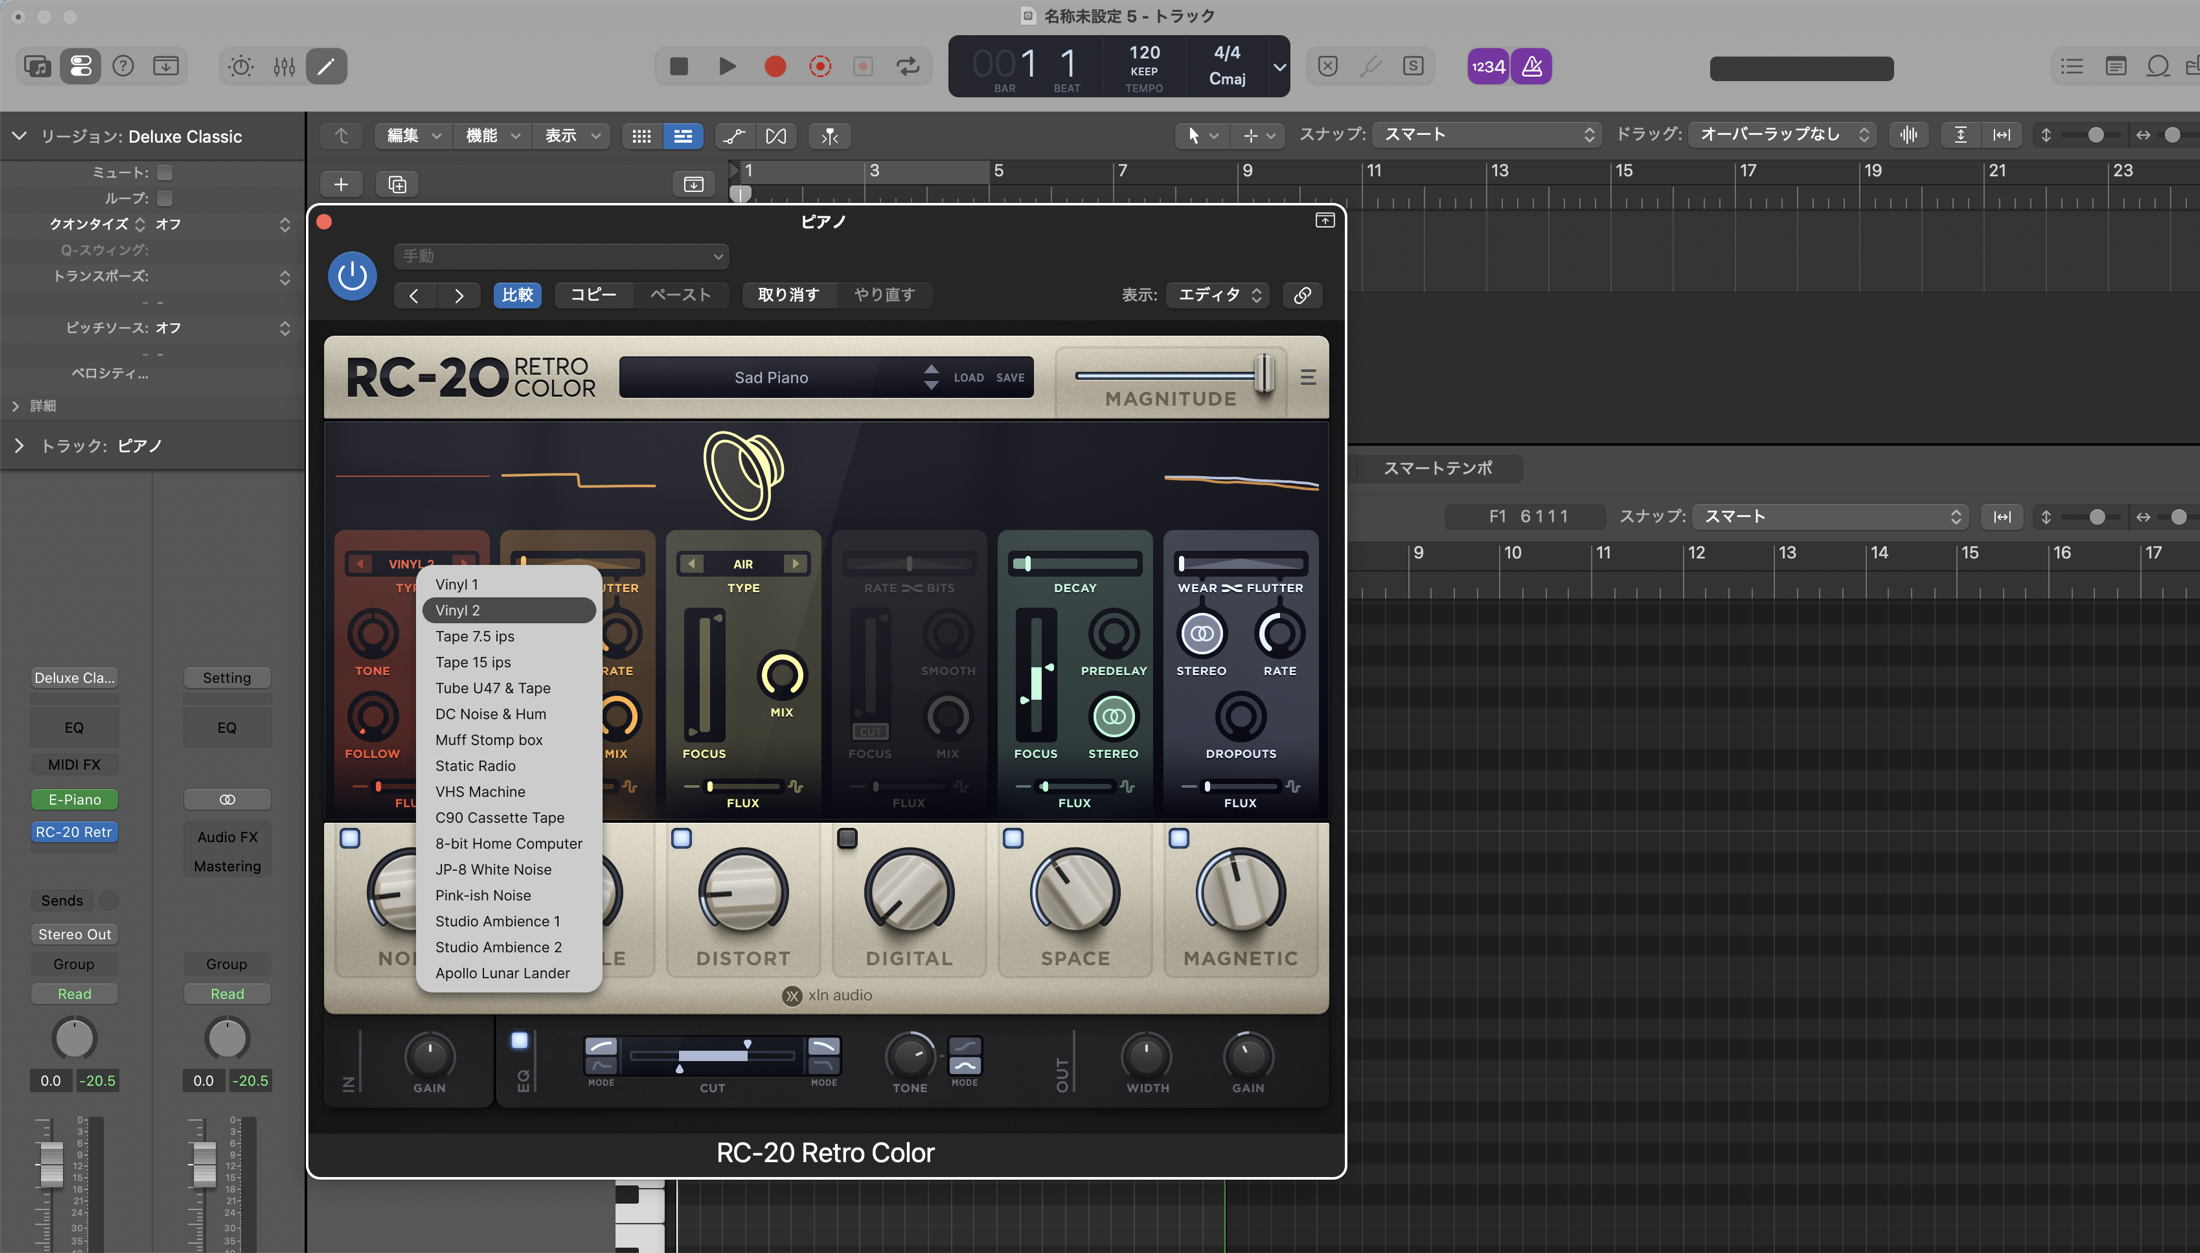Add a new track with plus button

coord(341,184)
